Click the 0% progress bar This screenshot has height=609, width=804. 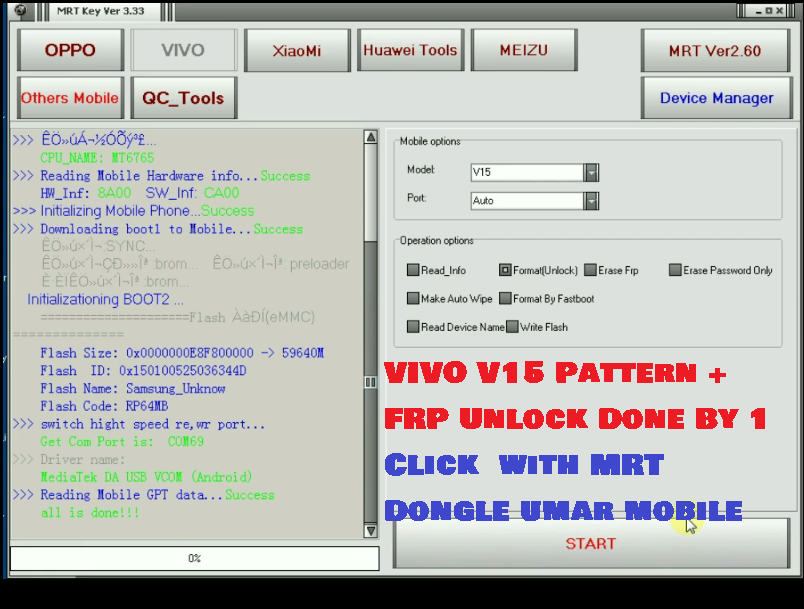(x=194, y=558)
